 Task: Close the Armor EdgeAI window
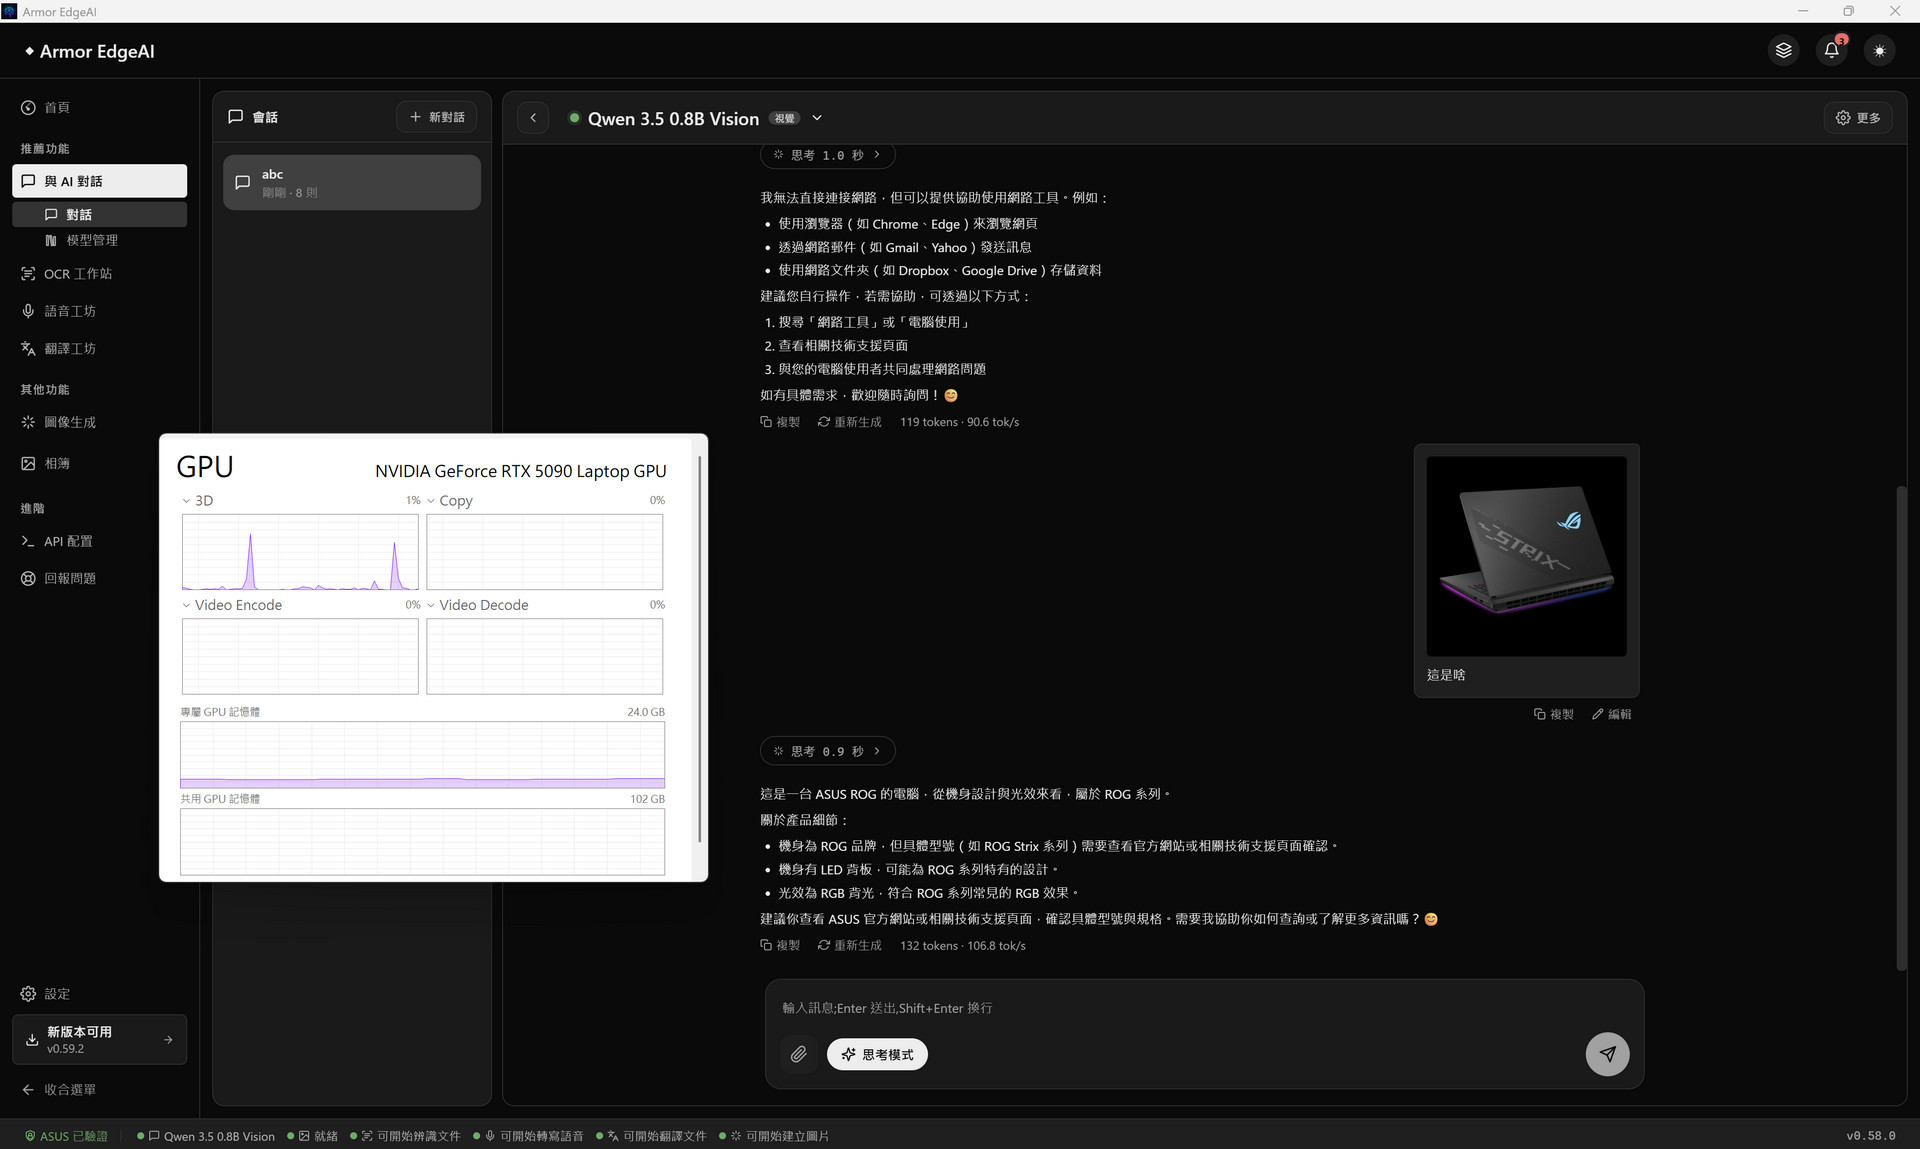1895,11
